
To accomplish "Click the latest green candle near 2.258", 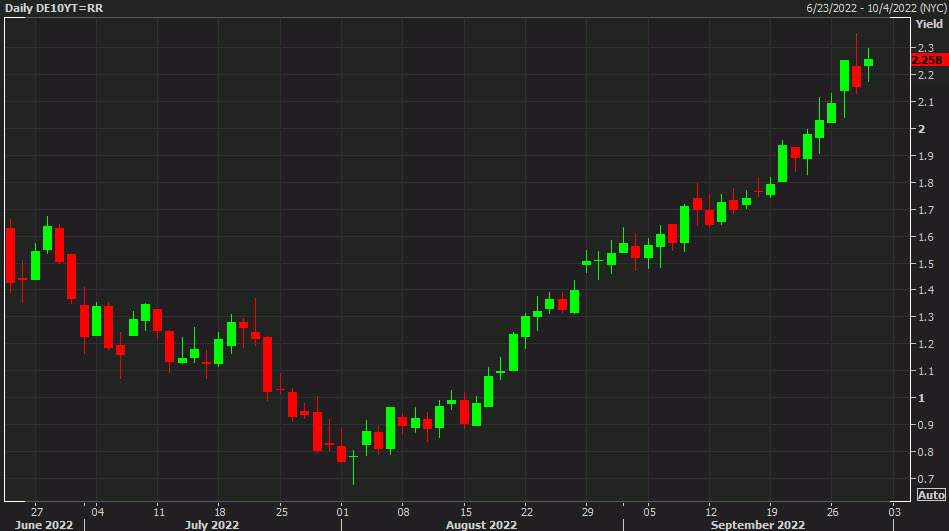I will (x=869, y=62).
